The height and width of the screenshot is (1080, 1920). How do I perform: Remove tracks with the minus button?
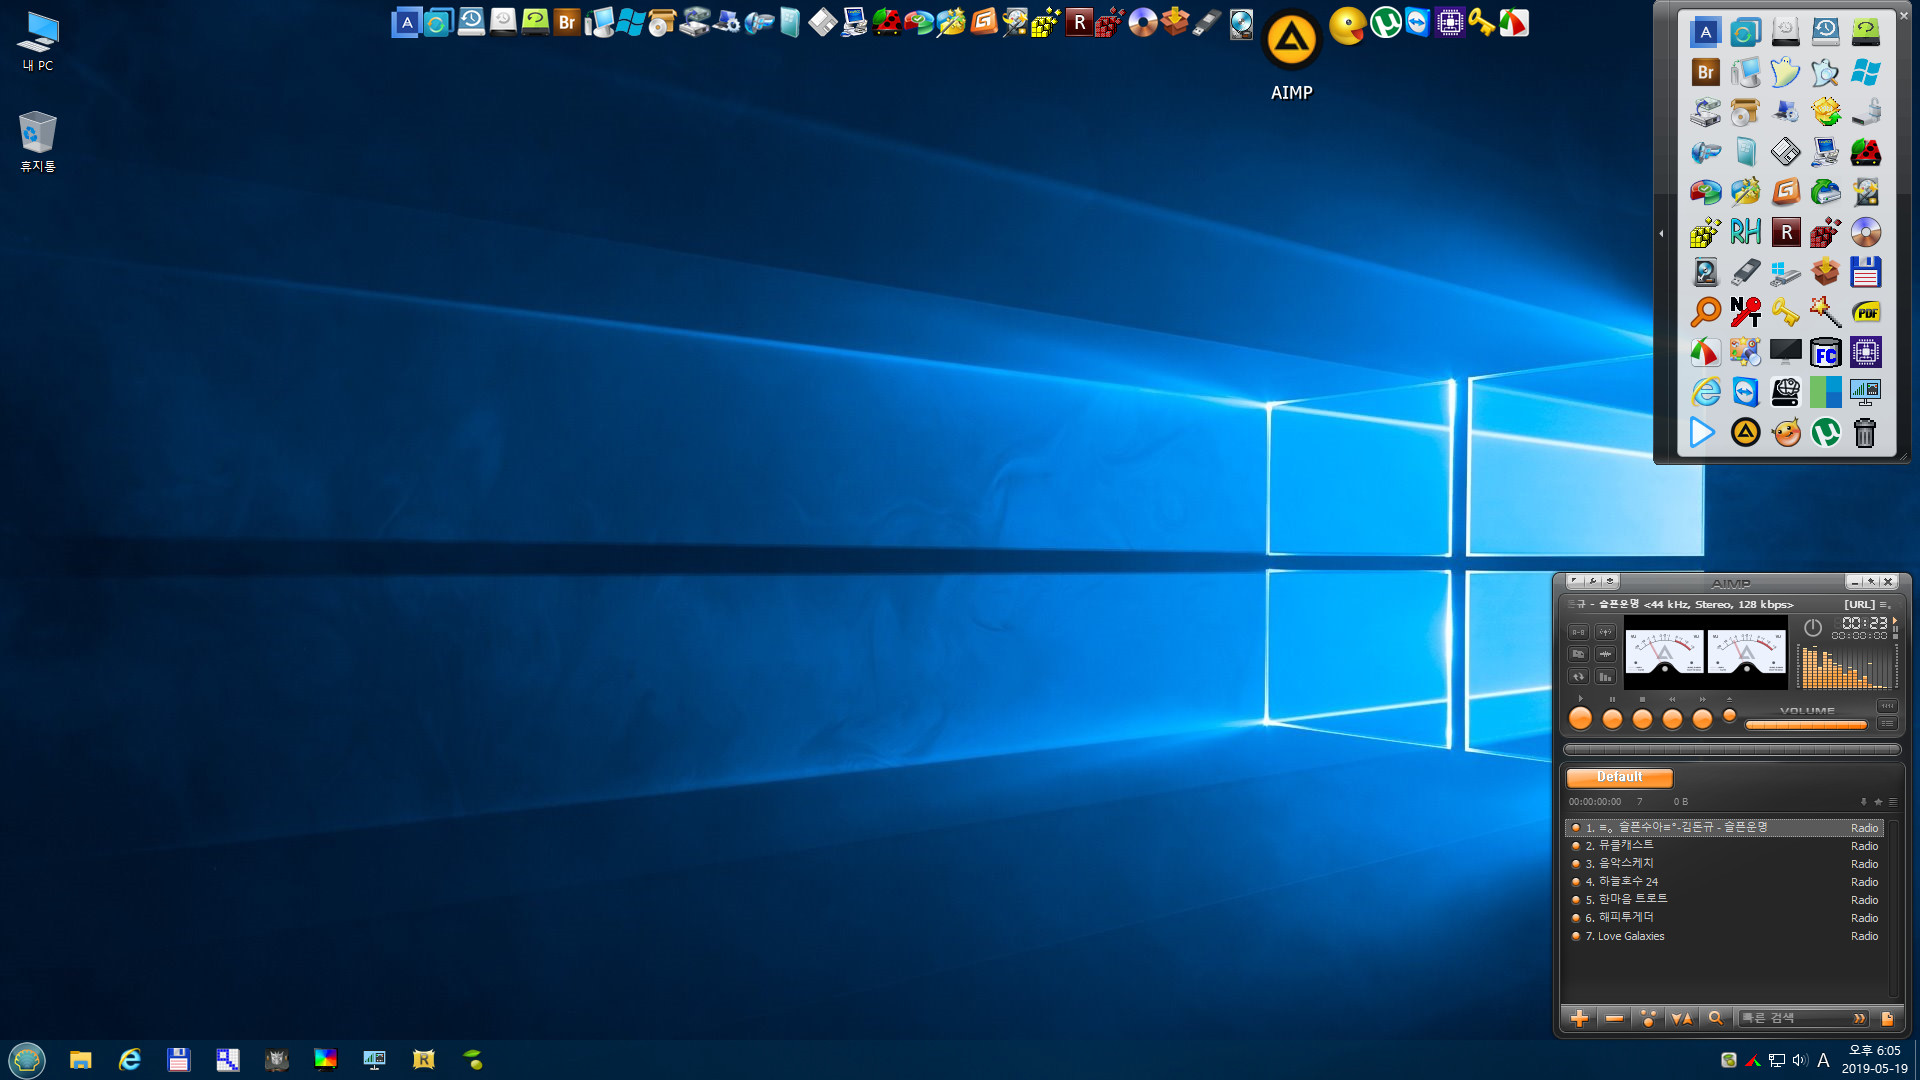1614,1018
